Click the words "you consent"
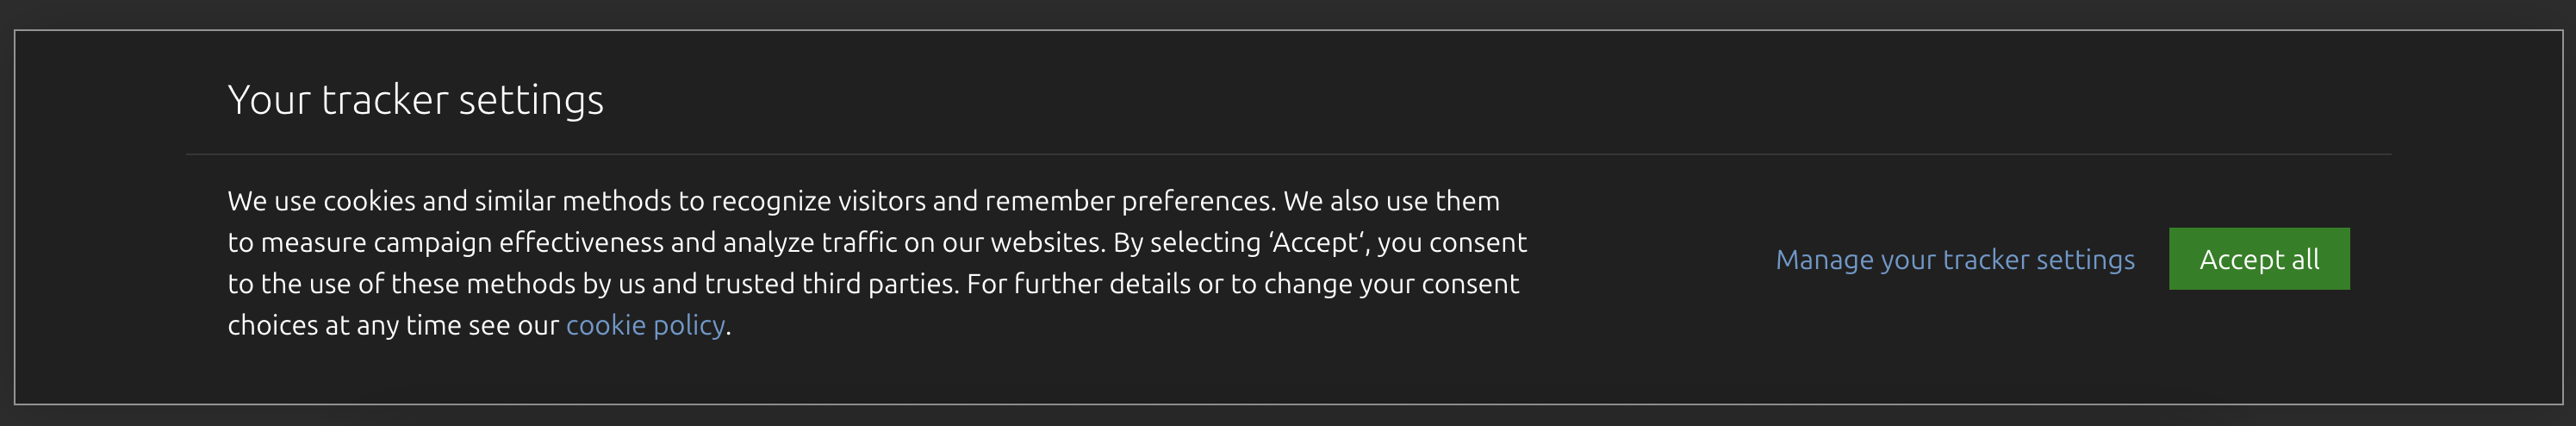This screenshot has height=426, width=2576. [1451, 242]
